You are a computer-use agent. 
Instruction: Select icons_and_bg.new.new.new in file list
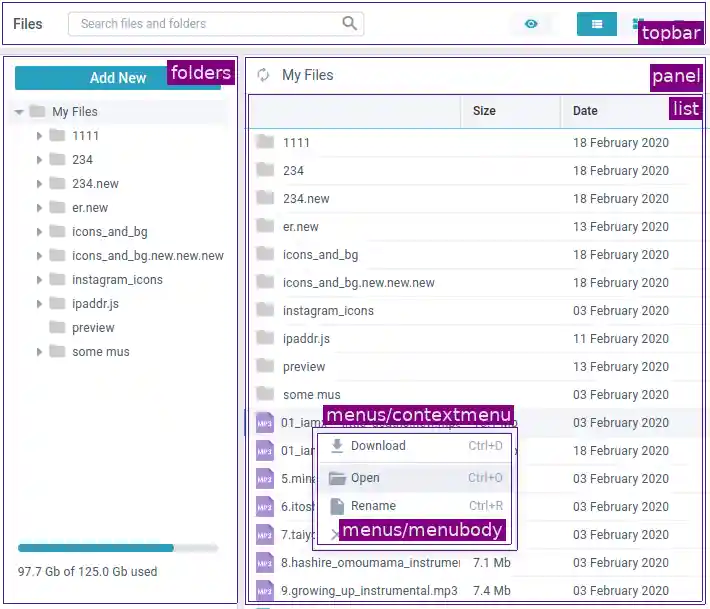tap(359, 283)
